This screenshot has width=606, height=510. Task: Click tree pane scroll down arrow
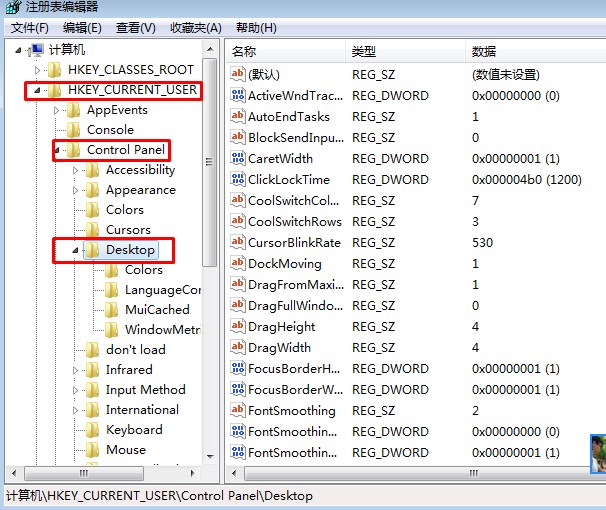click(x=210, y=456)
